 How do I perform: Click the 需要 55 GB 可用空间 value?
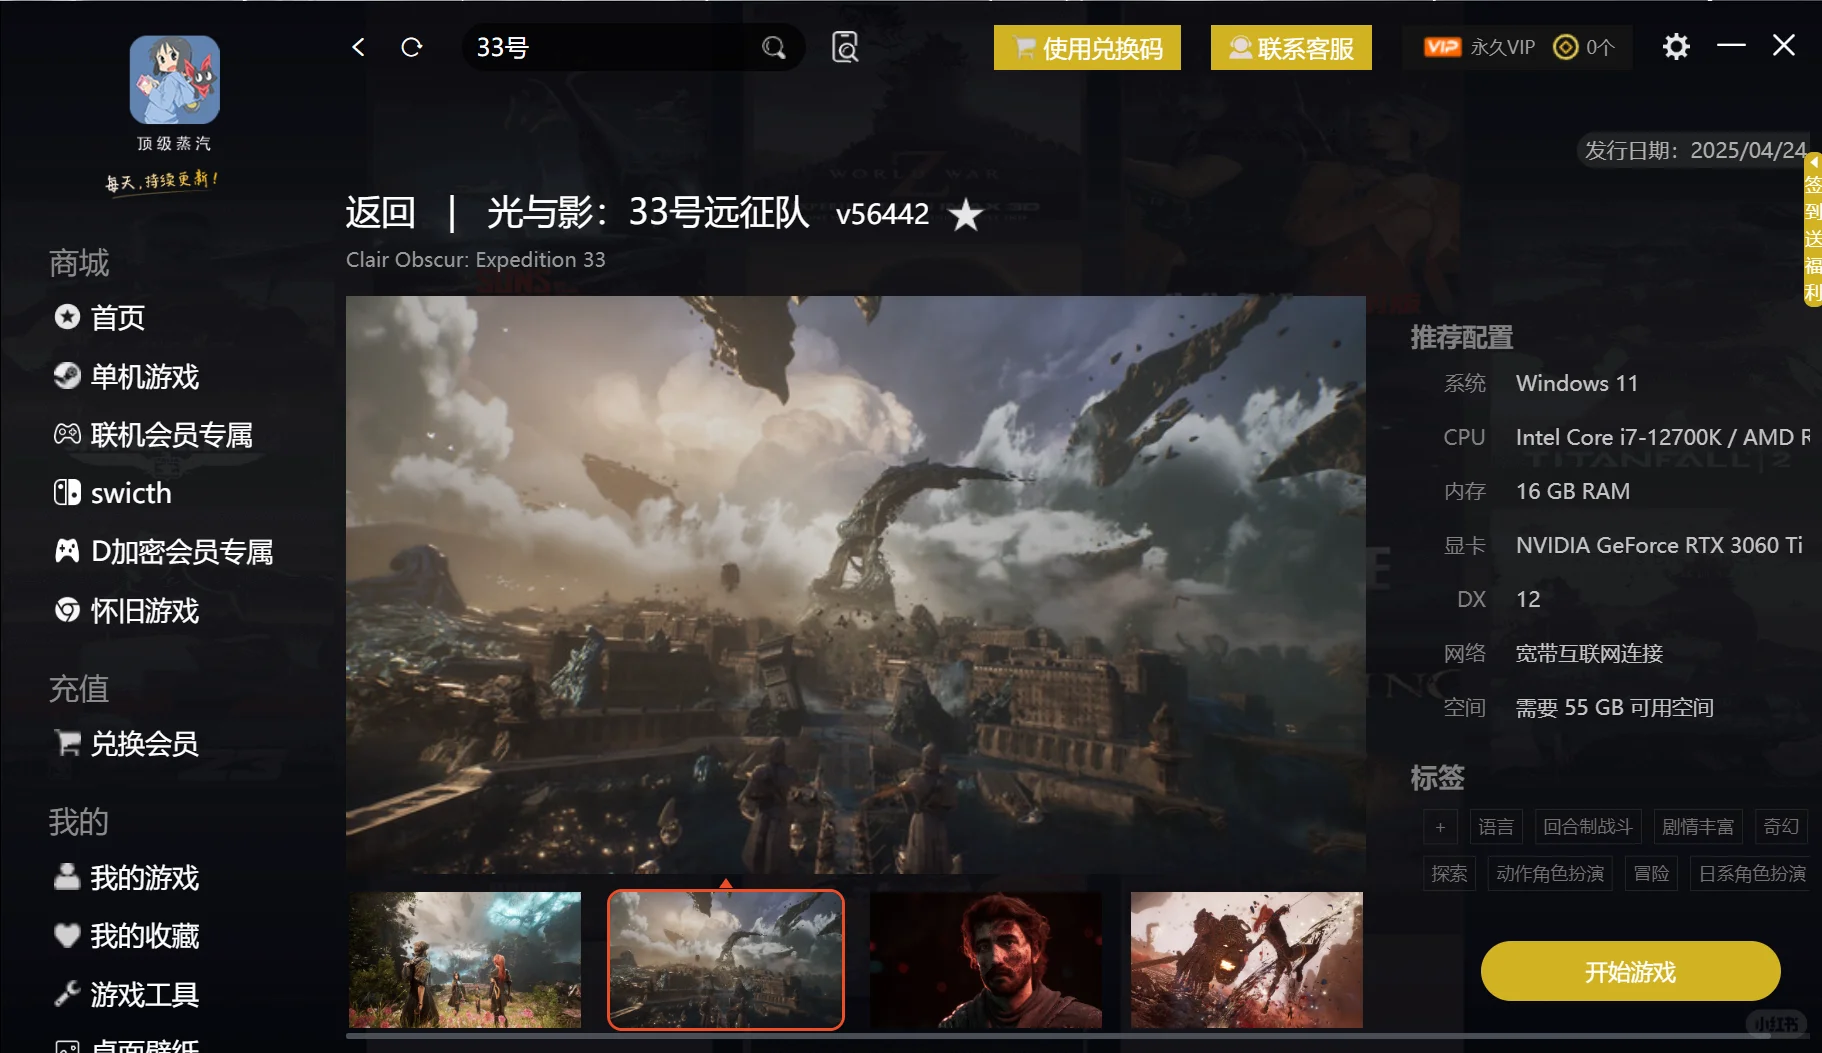[1615, 707]
